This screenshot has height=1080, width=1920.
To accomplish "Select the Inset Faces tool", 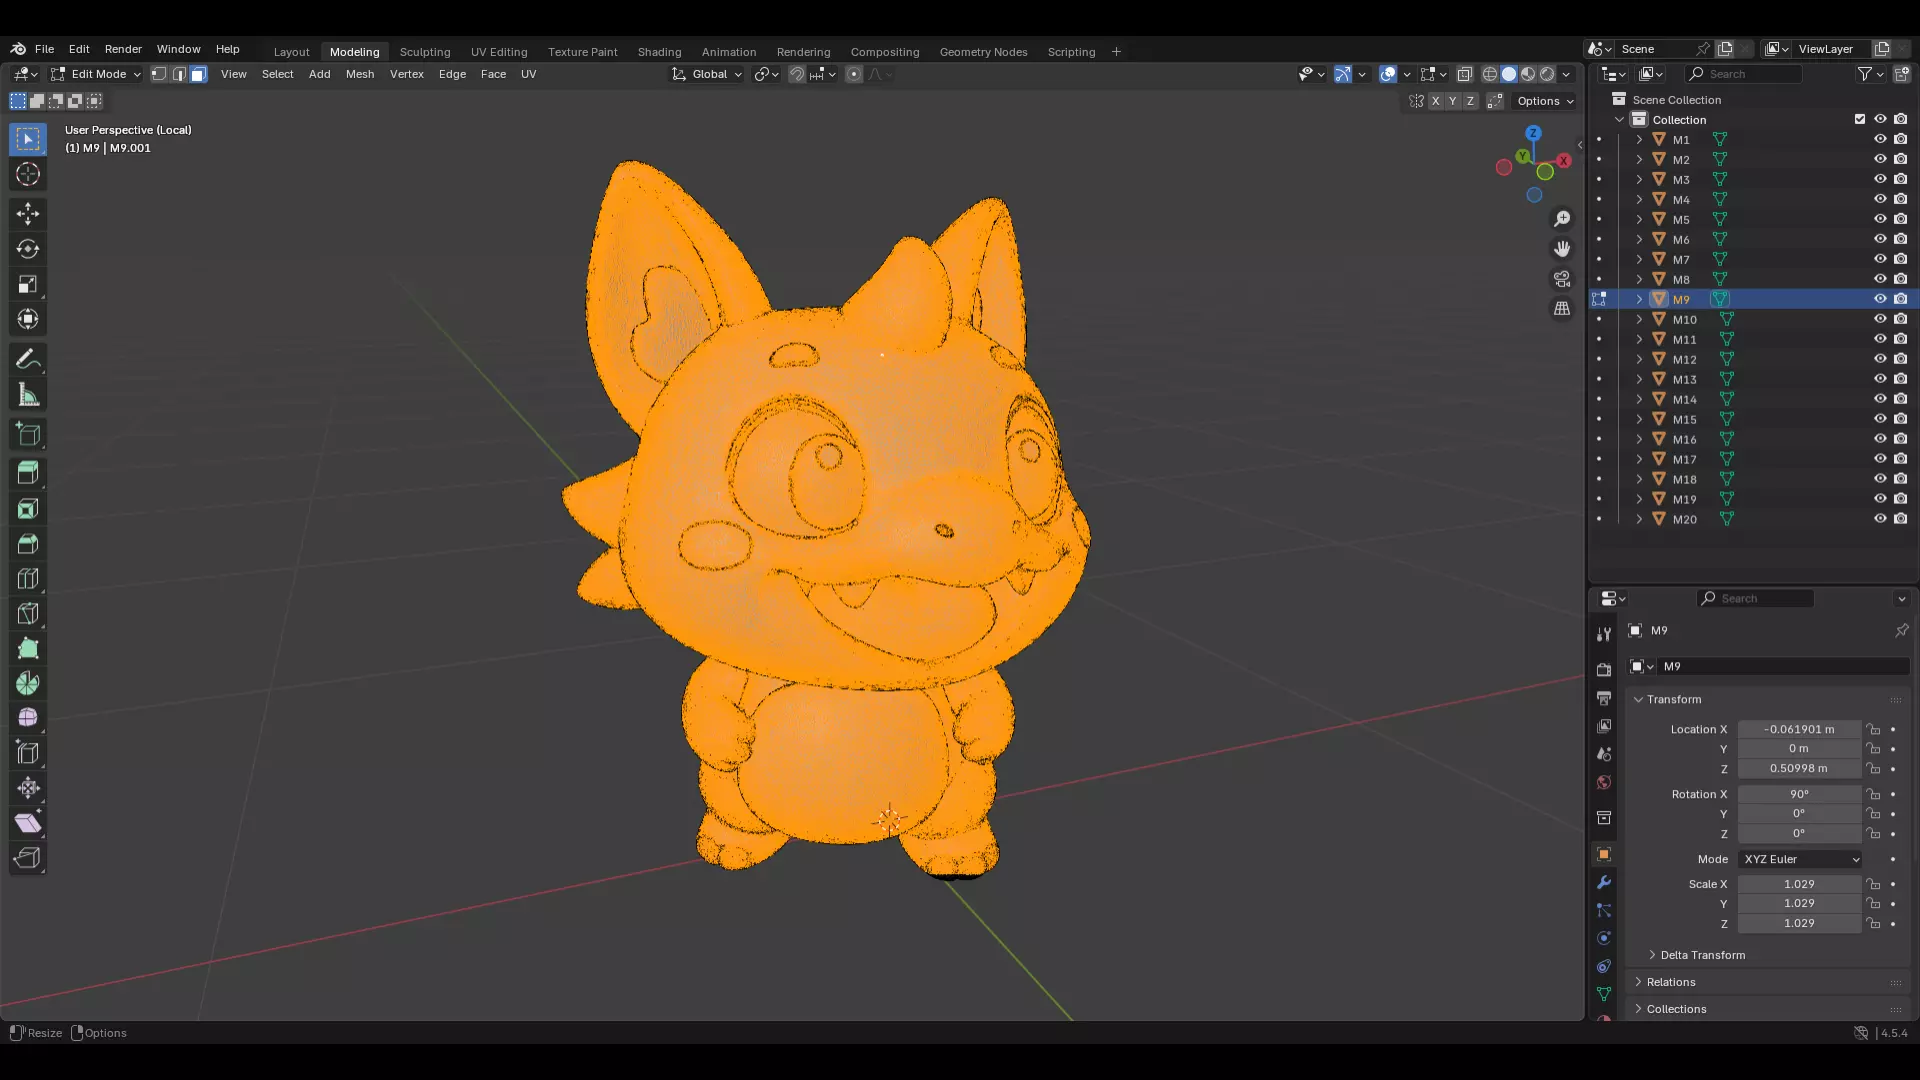I will (28, 509).
